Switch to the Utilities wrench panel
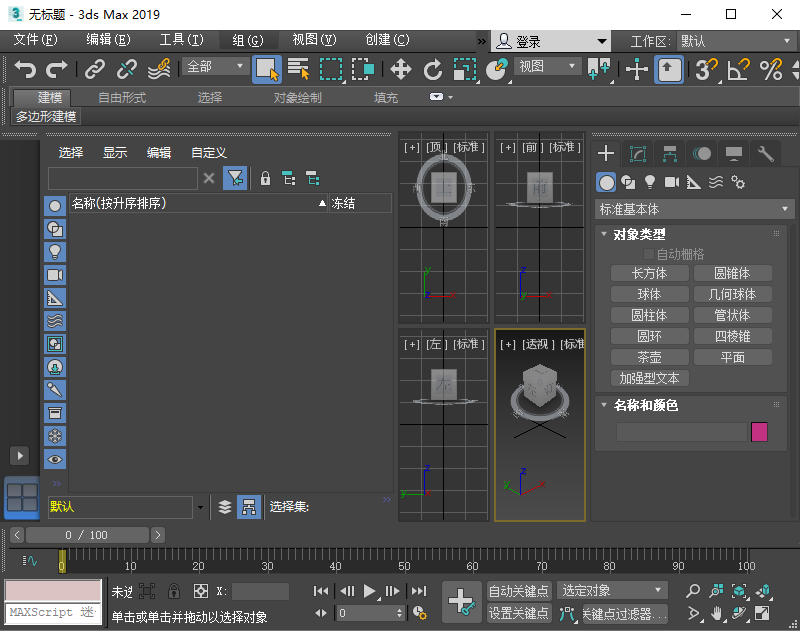800x631 pixels. click(766, 153)
